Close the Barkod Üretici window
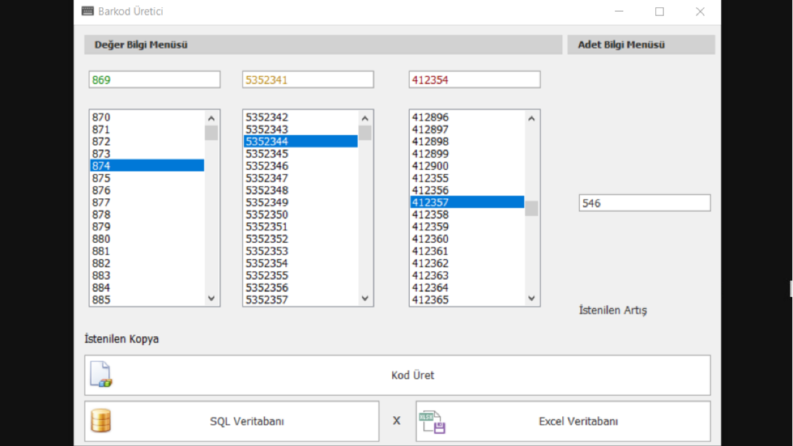This screenshot has height=446, width=793. tap(700, 11)
